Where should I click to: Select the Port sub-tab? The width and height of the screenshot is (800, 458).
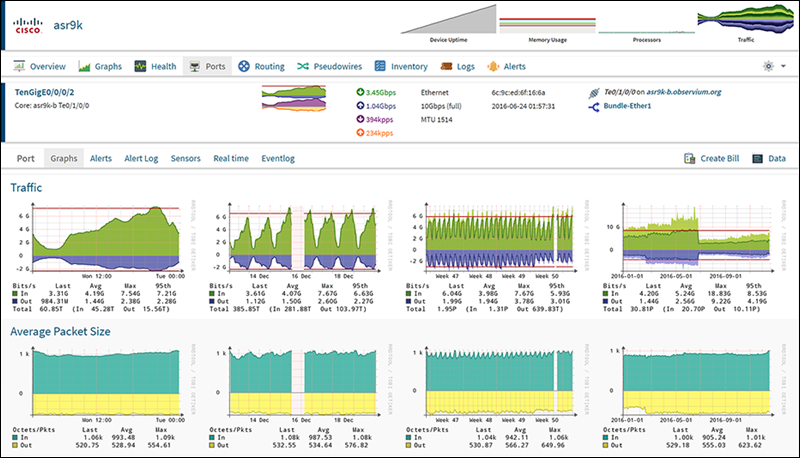tap(26, 159)
